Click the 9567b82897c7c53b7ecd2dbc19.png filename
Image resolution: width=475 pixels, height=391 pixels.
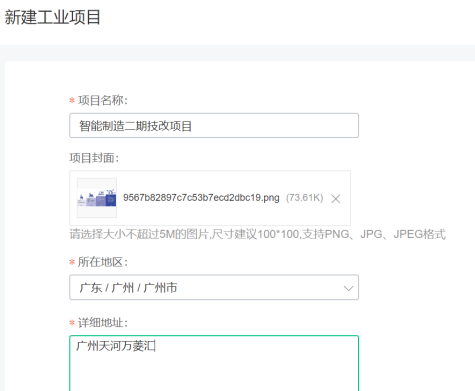coord(201,198)
